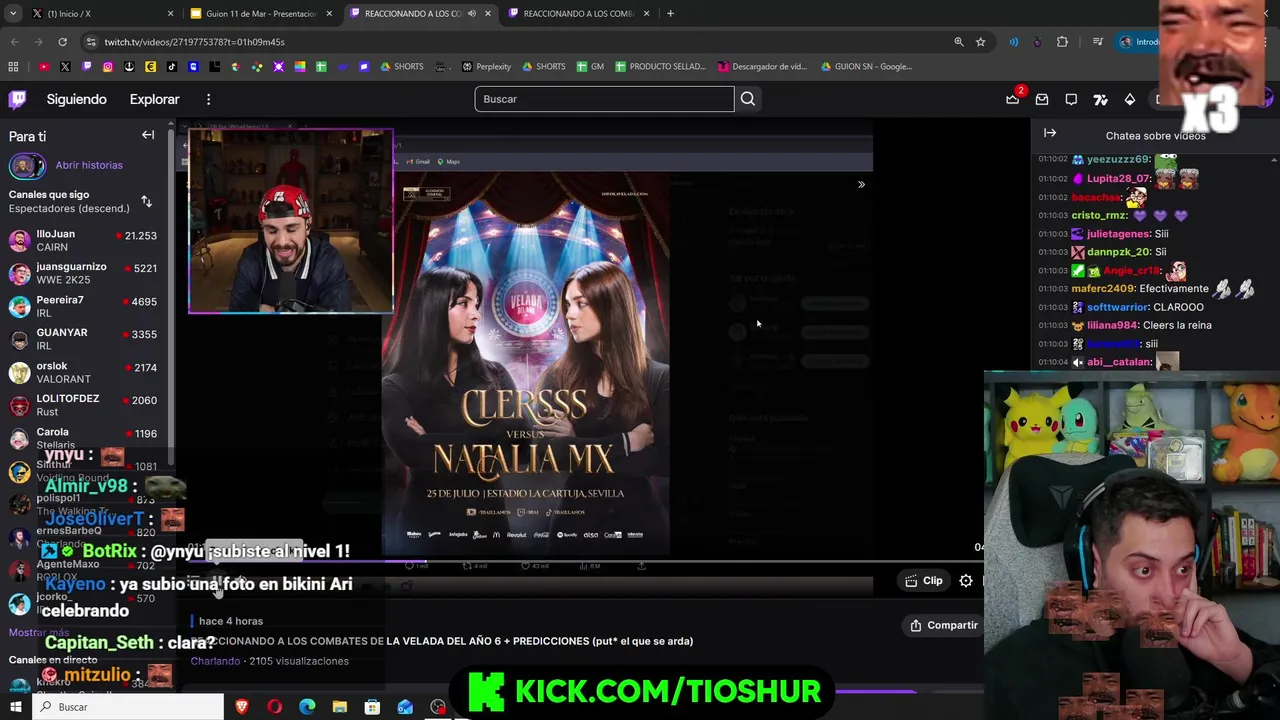
Task: Open LOLITOFDEZ channel in sidebar
Action: pyautogui.click(x=83, y=405)
